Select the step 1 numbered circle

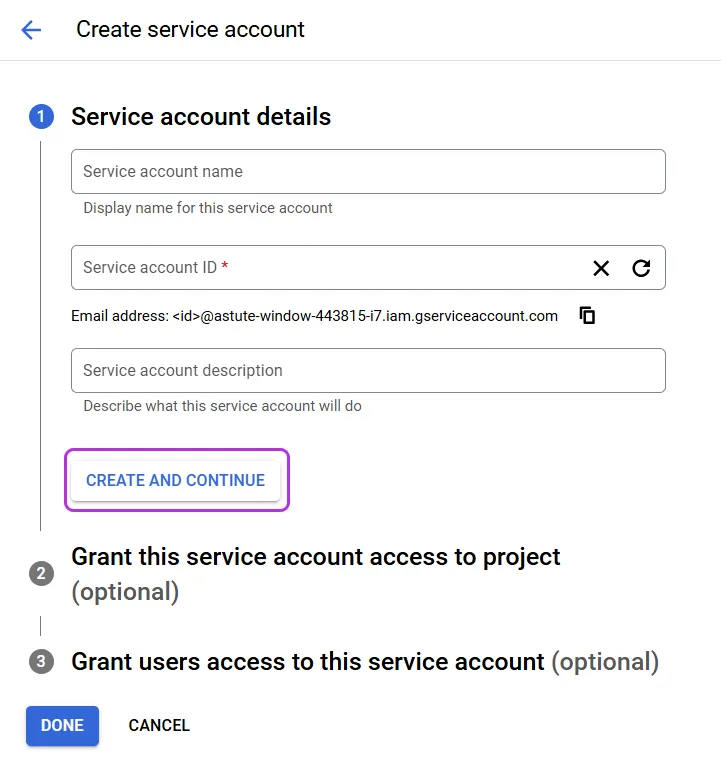click(x=41, y=116)
